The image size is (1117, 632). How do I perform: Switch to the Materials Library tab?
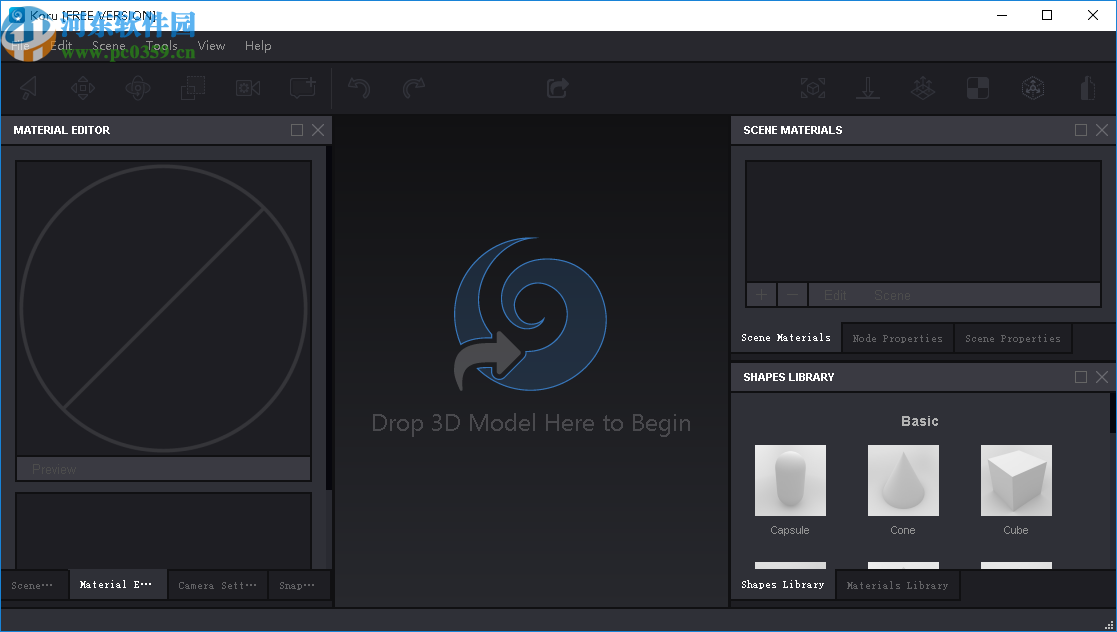point(897,585)
